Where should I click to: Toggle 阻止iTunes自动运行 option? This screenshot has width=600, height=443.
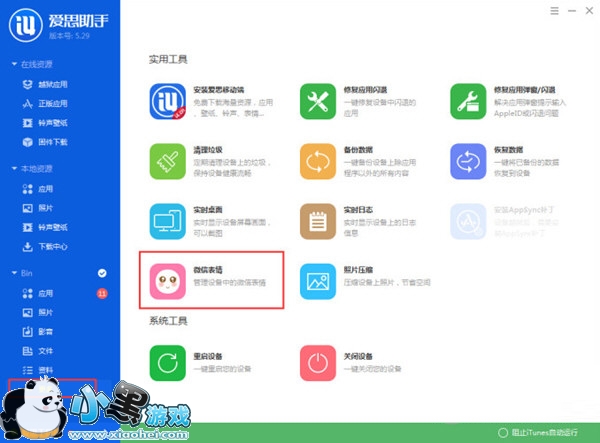click(538, 433)
